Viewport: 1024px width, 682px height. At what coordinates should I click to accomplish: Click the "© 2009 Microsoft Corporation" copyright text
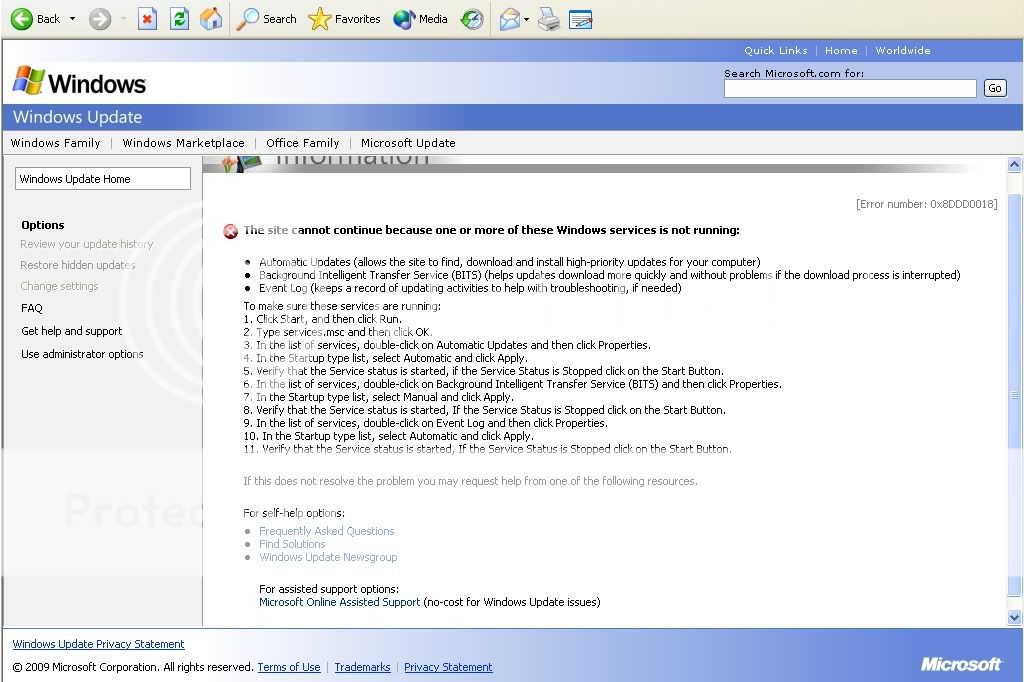pyautogui.click(x=133, y=667)
